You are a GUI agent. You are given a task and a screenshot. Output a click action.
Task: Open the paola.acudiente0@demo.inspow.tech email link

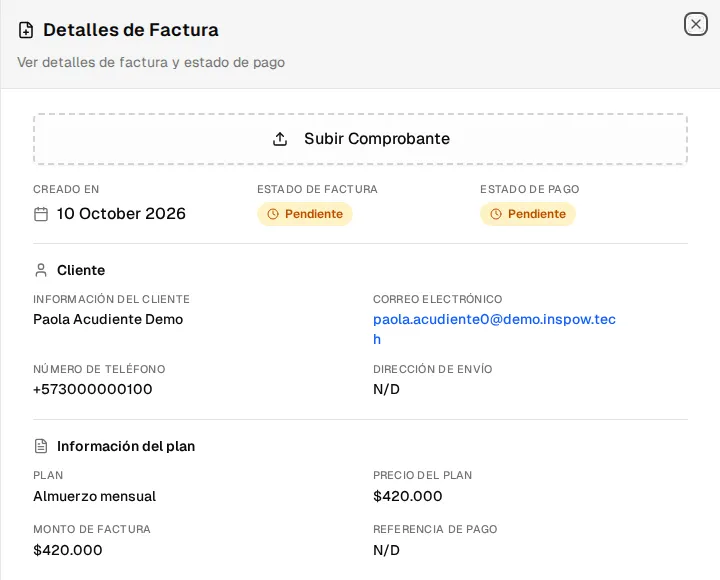(494, 329)
